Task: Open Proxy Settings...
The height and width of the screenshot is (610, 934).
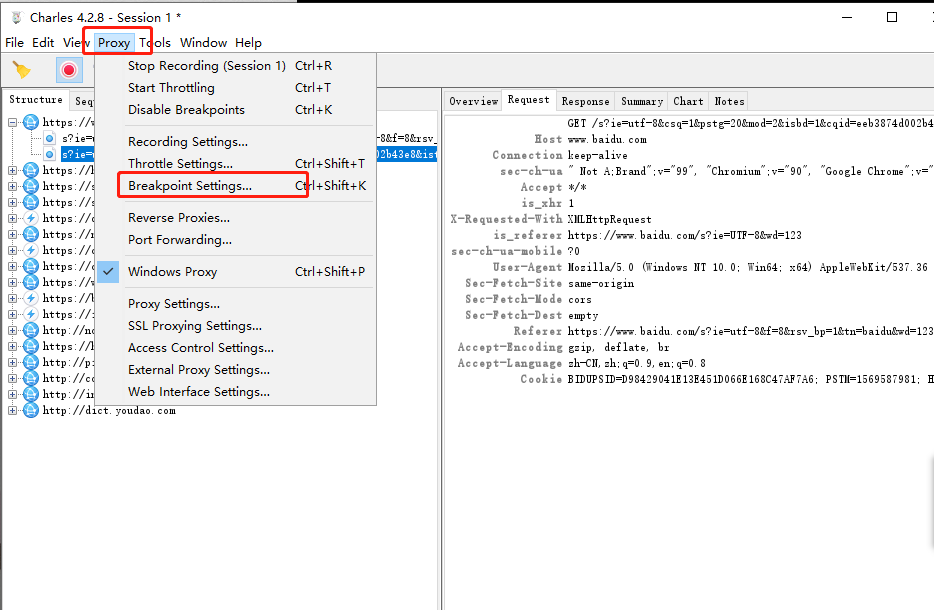Action: click(x=236, y=304)
